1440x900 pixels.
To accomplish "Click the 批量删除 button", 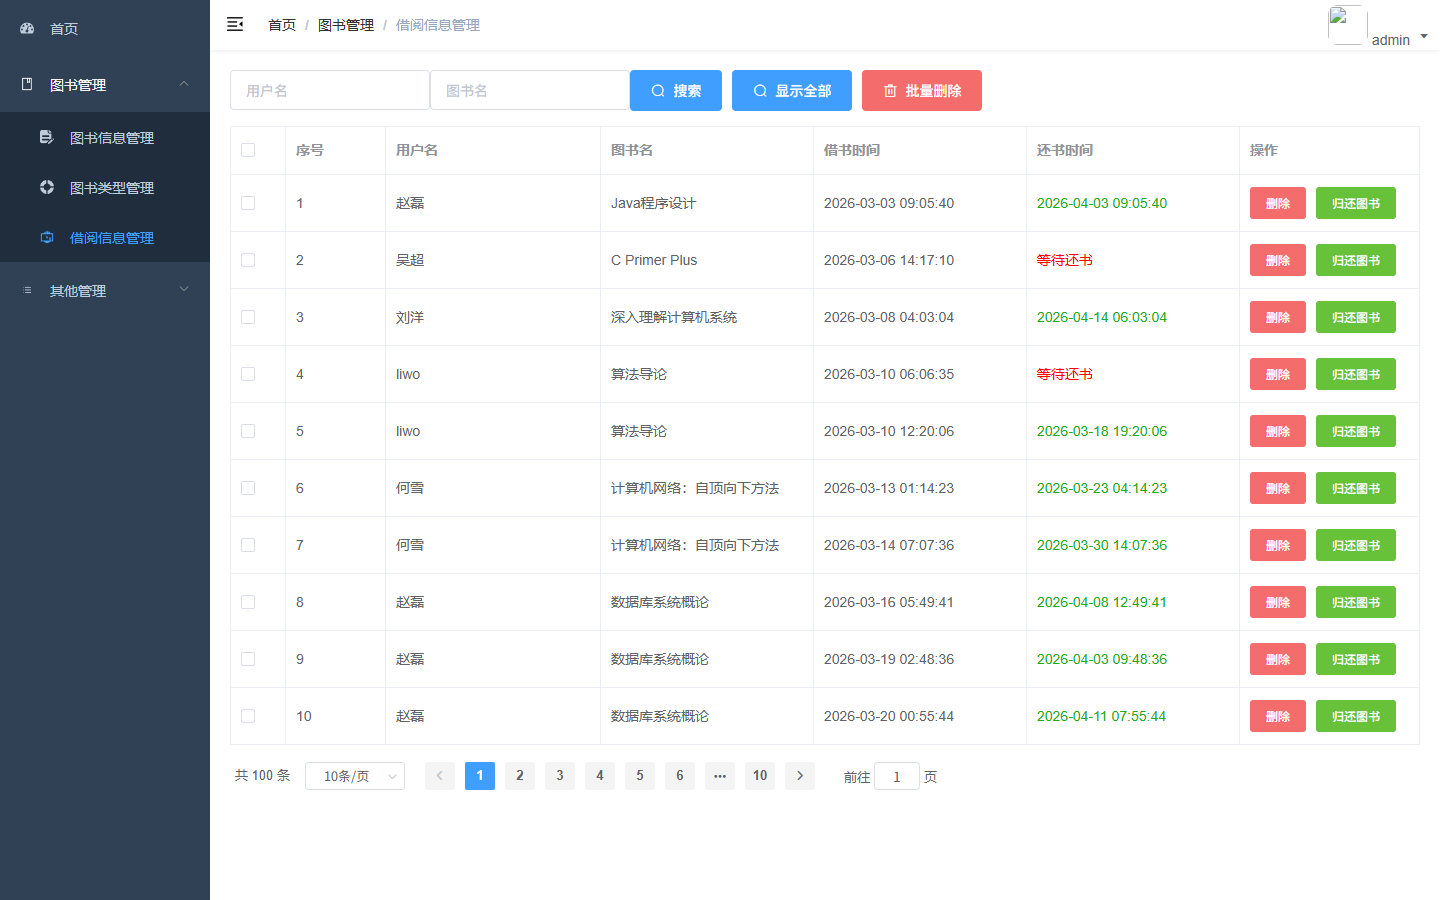I will [x=922, y=90].
